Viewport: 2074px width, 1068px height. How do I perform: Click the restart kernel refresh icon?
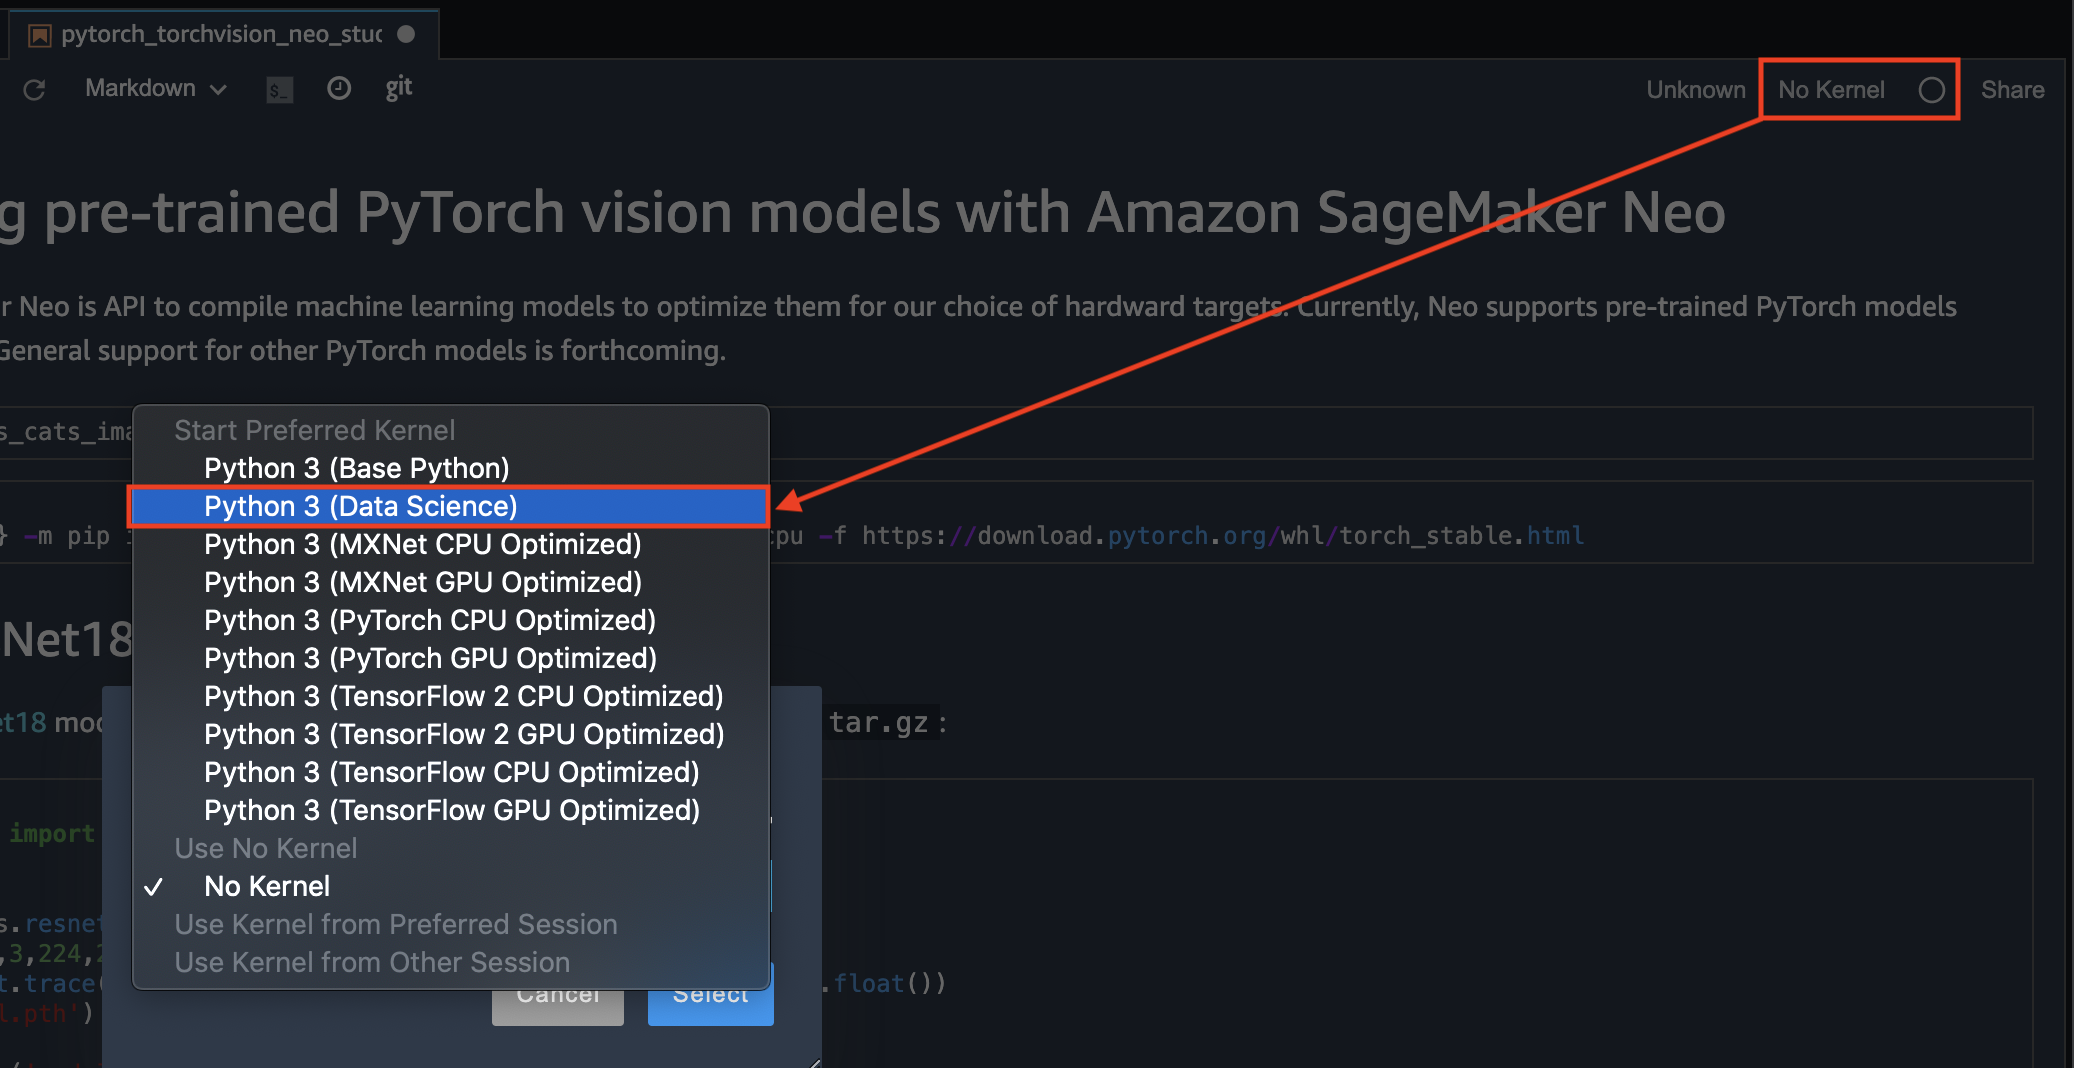pyautogui.click(x=35, y=90)
